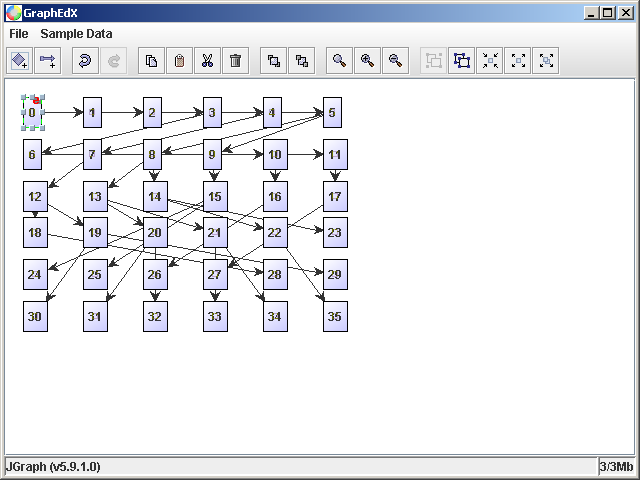Image resolution: width=640 pixels, height=480 pixels.
Task: Click the connect edge toolbar icon
Action: coord(48,61)
